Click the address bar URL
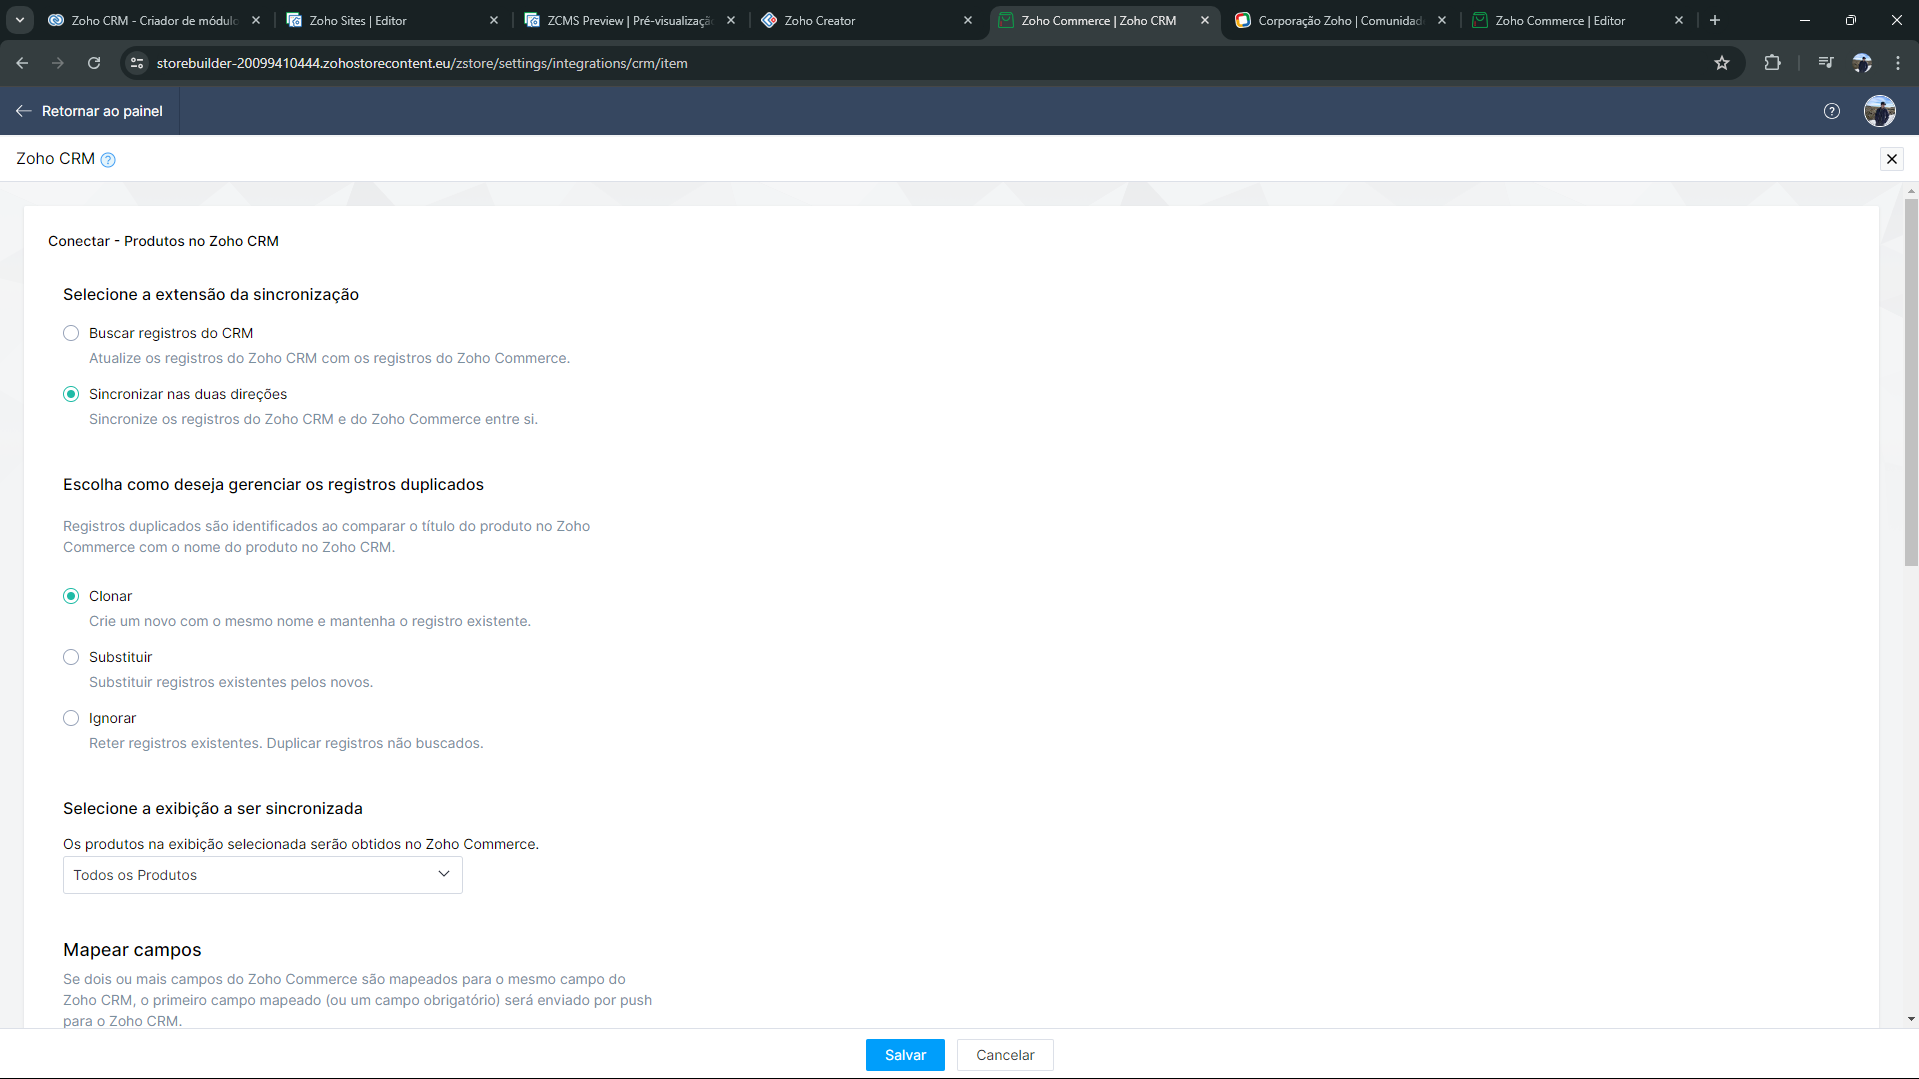The height and width of the screenshot is (1079, 1919). click(x=422, y=63)
